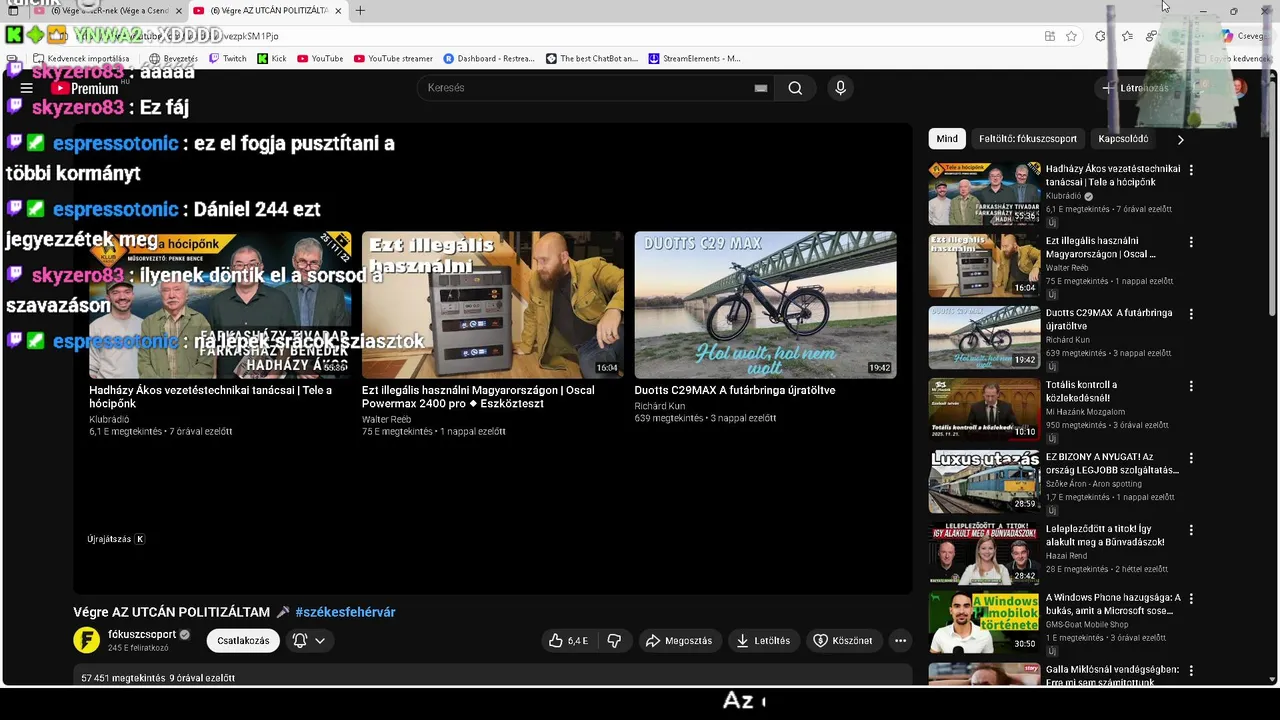Show more filter chips with right chevron
The width and height of the screenshot is (1280, 720).
[x=1180, y=139]
